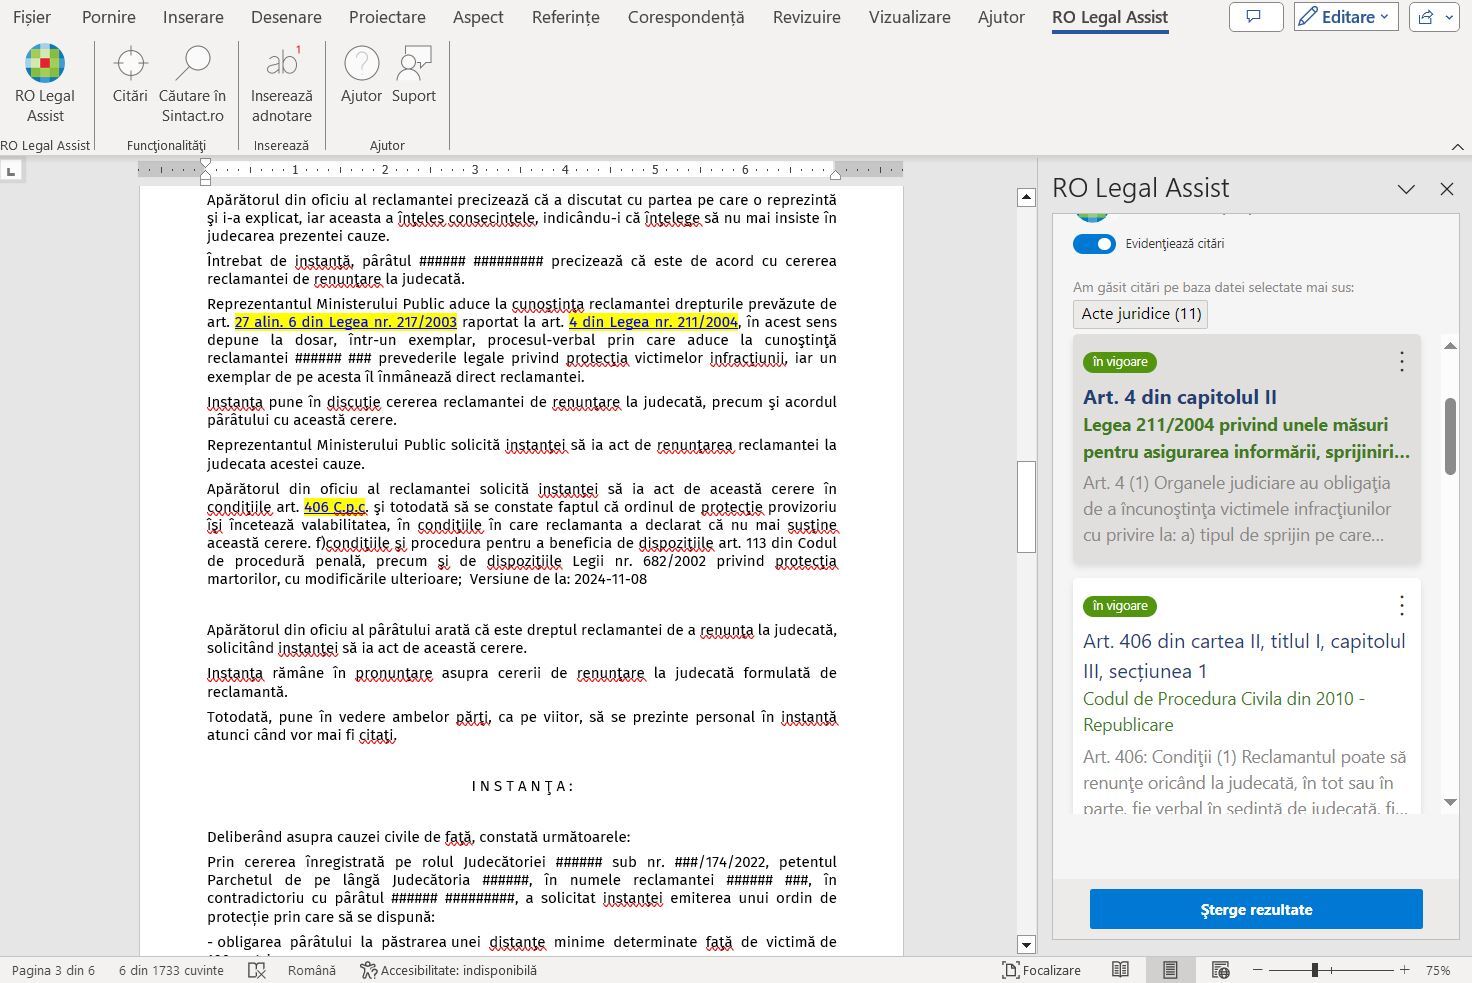Switch to the Revizuire tab
1472x983 pixels.
coord(806,17)
